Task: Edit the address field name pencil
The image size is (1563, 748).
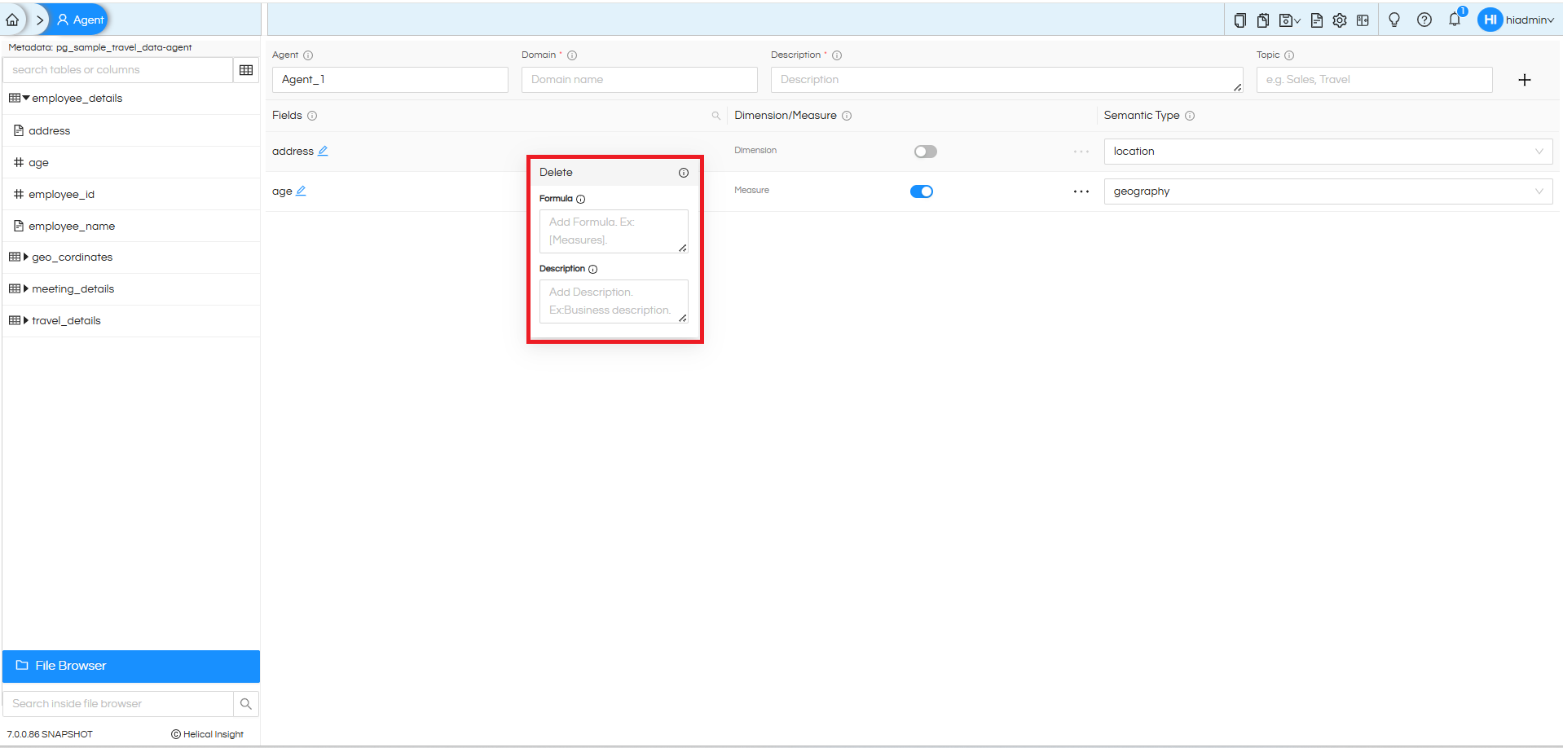Action: (x=322, y=151)
